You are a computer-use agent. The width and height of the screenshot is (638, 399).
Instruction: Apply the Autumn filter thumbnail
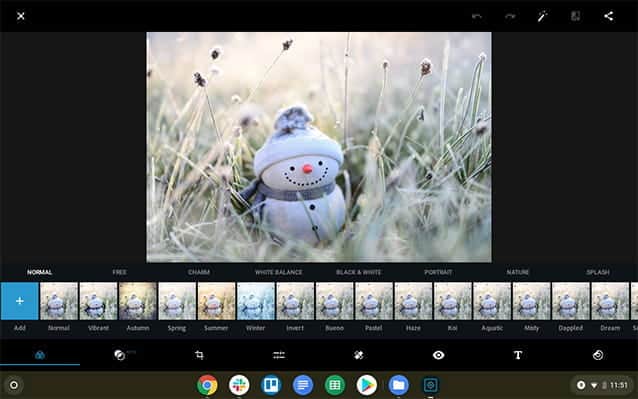point(138,301)
